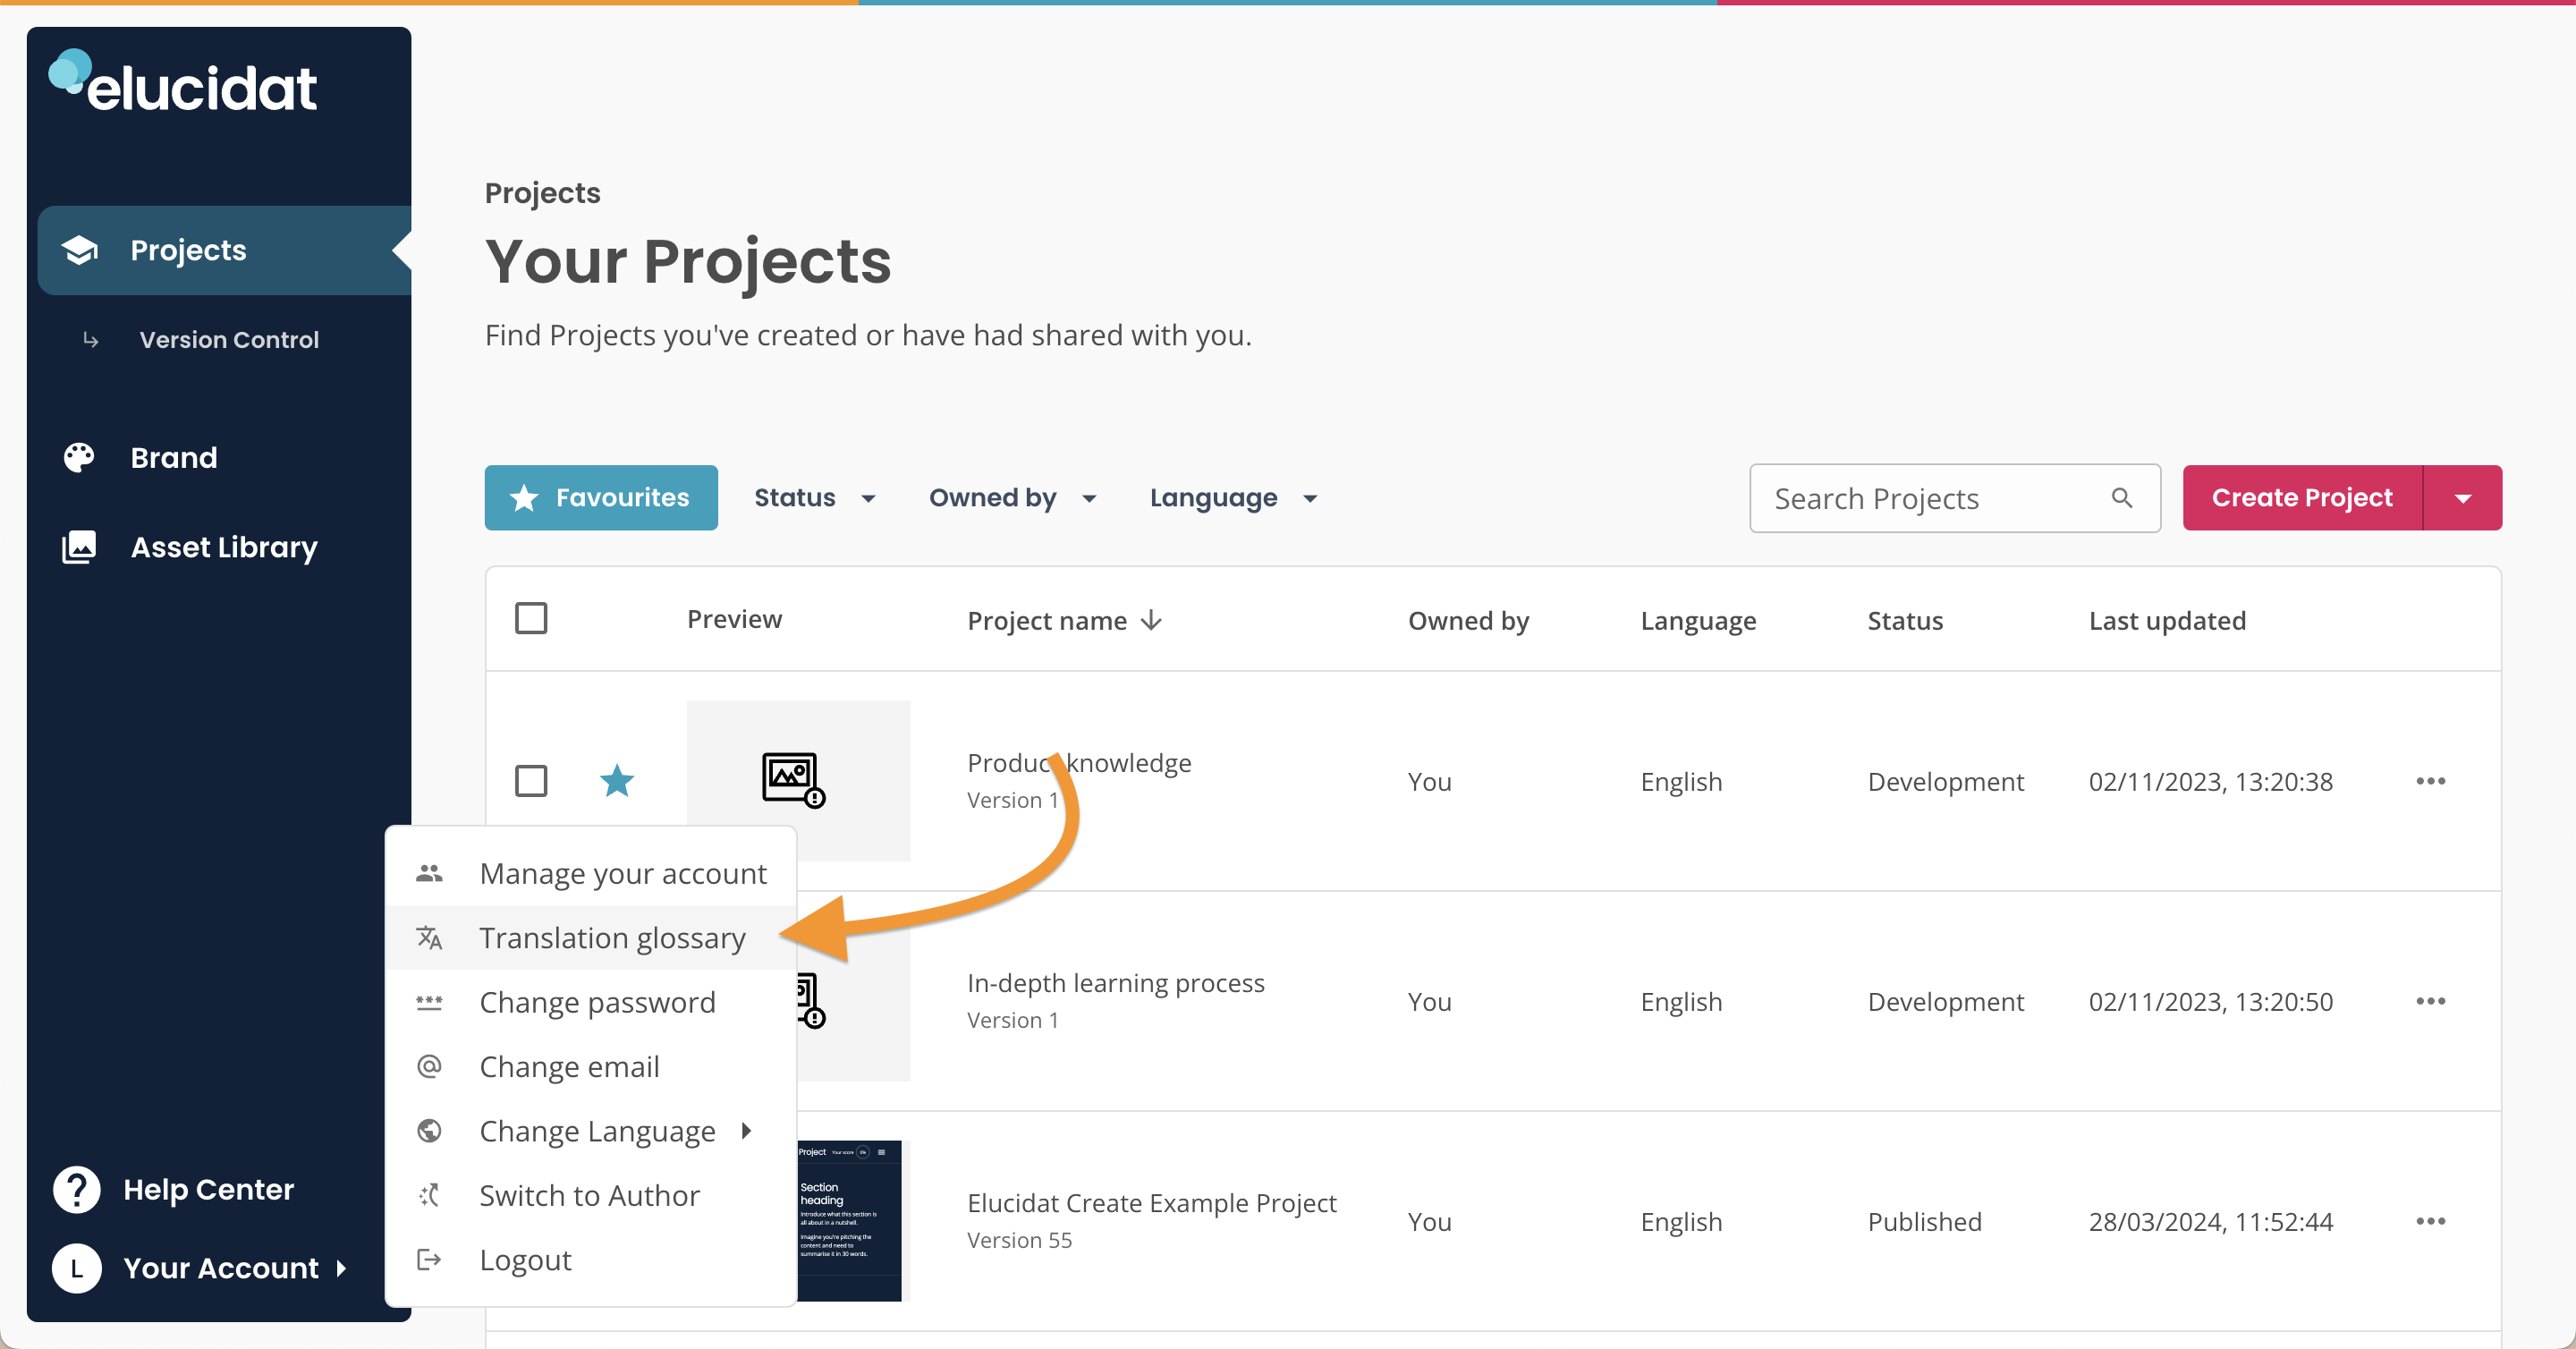2576x1349 pixels.
Task: Choose Switch to Author from menu
Action: click(589, 1195)
